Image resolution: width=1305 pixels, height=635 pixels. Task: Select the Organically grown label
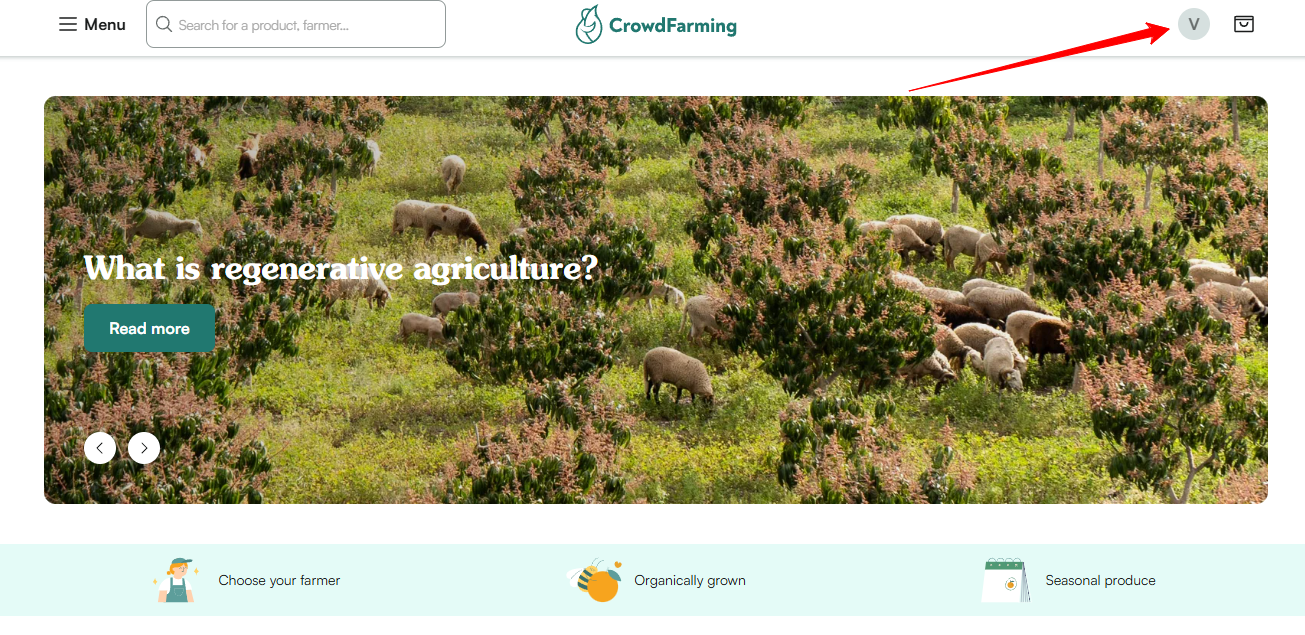point(690,580)
